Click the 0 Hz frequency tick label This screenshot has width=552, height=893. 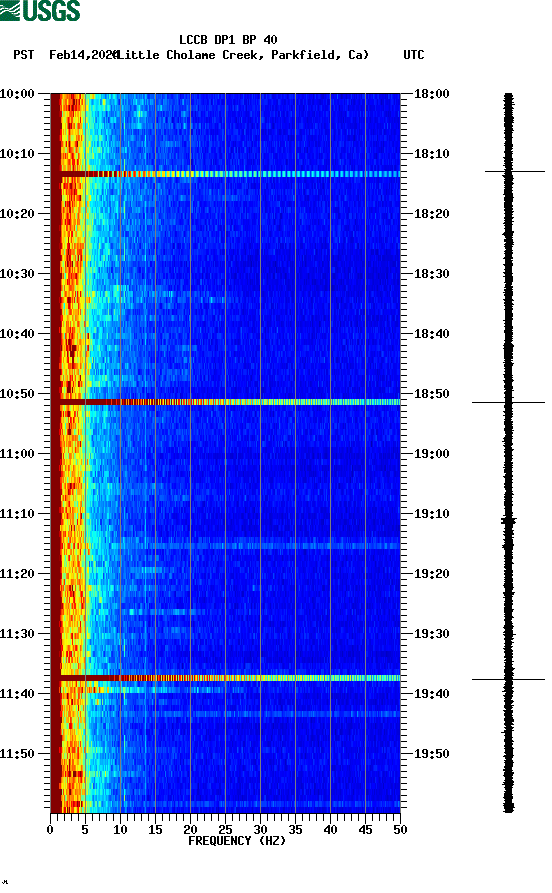[x=50, y=830]
